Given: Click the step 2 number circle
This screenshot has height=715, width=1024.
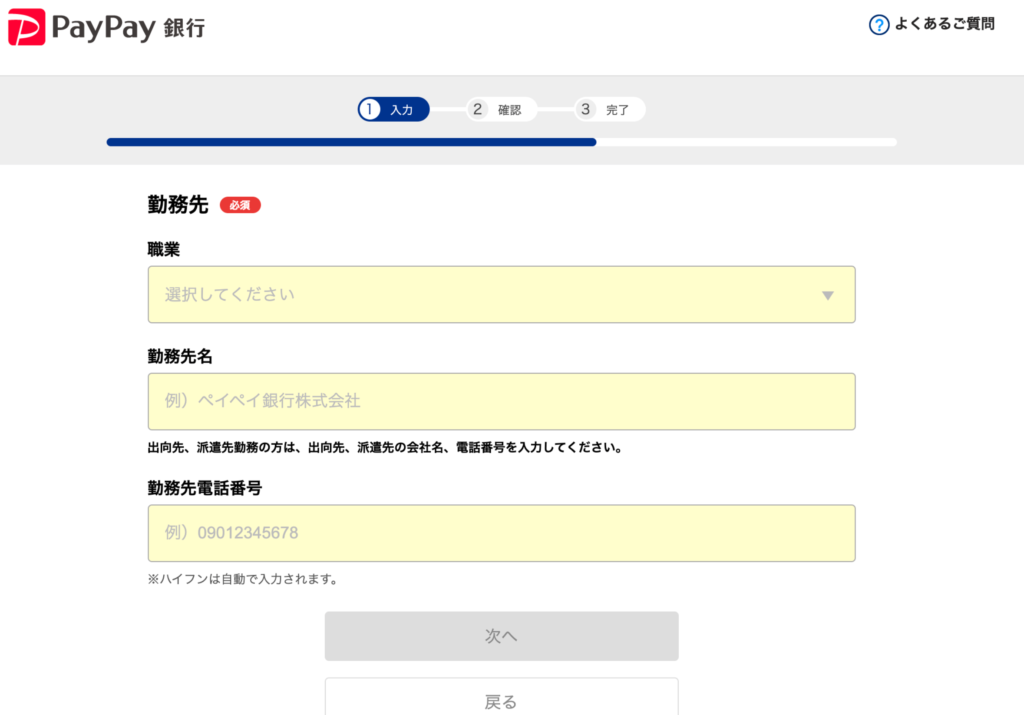Looking at the screenshot, I should coord(478,110).
